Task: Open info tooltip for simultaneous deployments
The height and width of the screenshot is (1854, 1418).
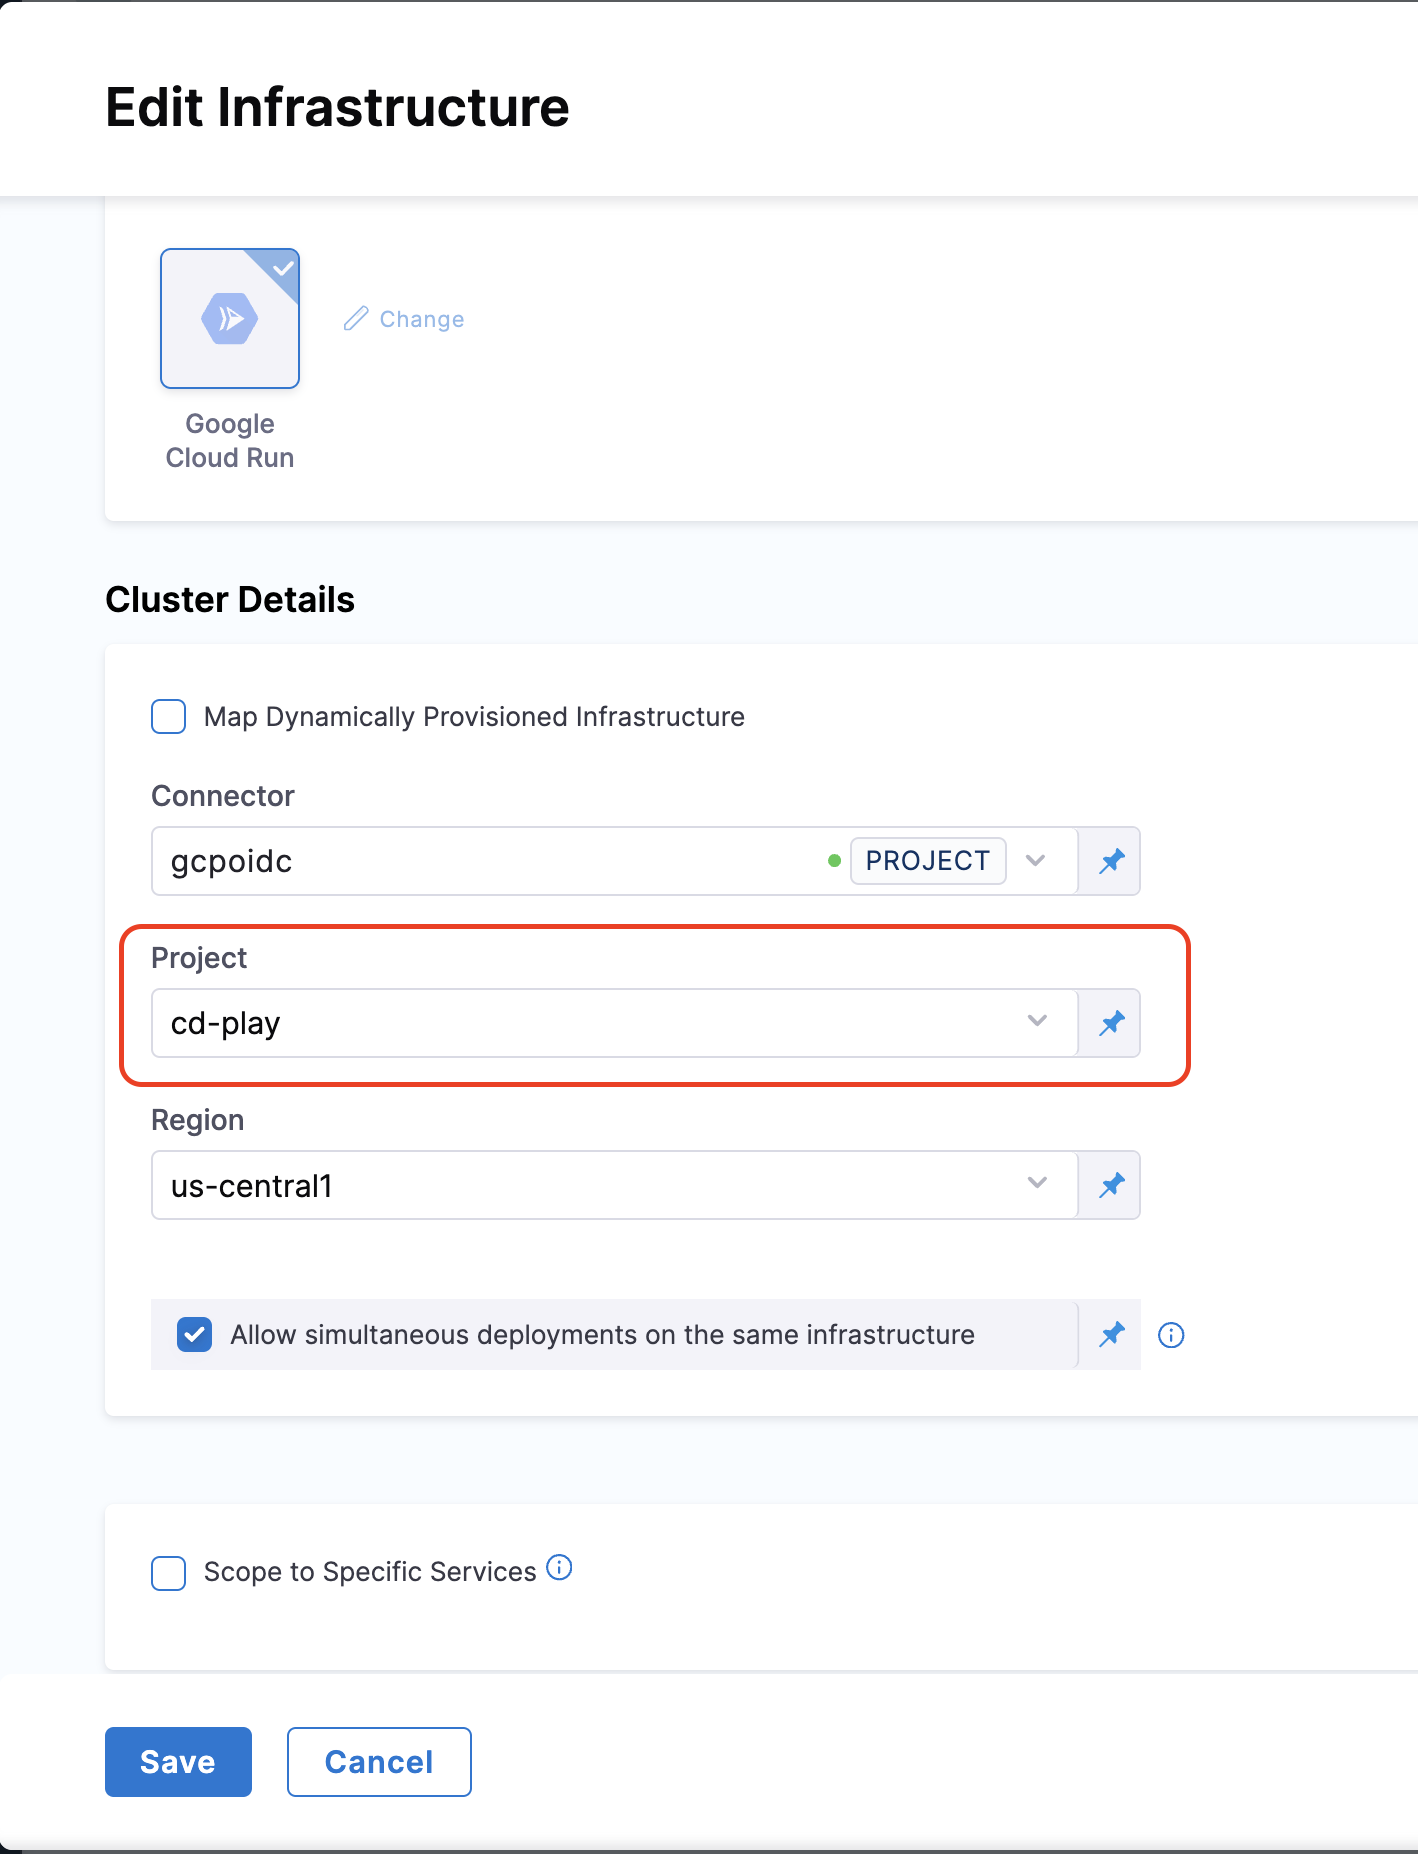Action: pos(1171,1335)
